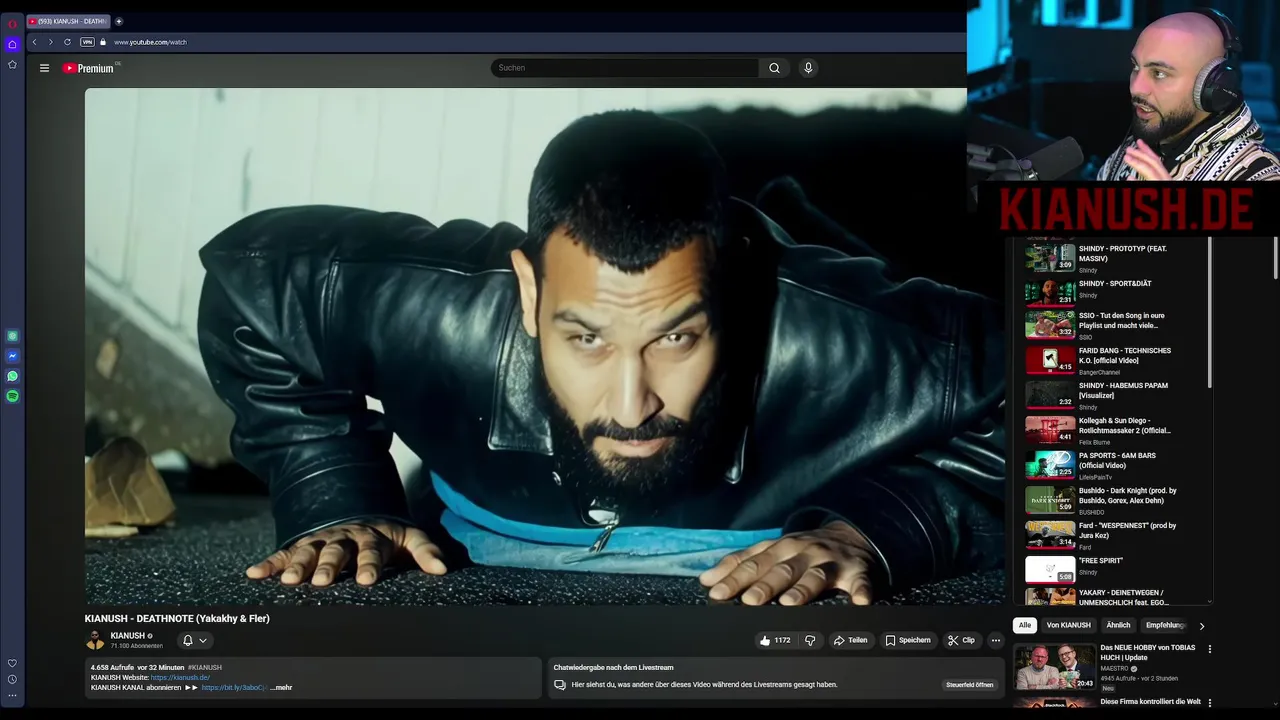Open WhatsApp in the Opera sidebar
This screenshot has height=720, width=1280.
(x=12, y=376)
